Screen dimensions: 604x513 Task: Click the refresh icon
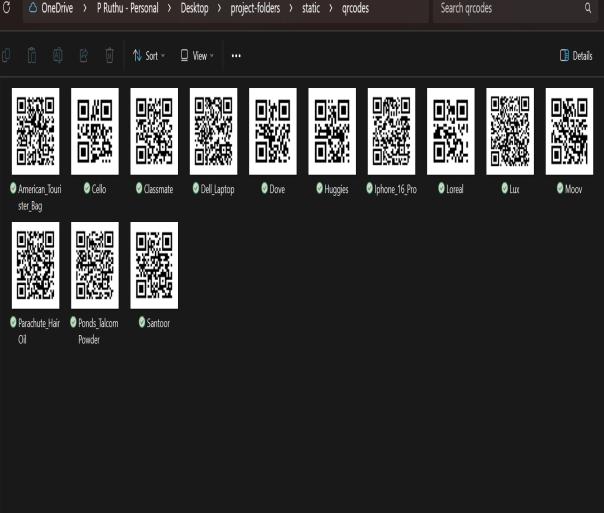(7, 8)
